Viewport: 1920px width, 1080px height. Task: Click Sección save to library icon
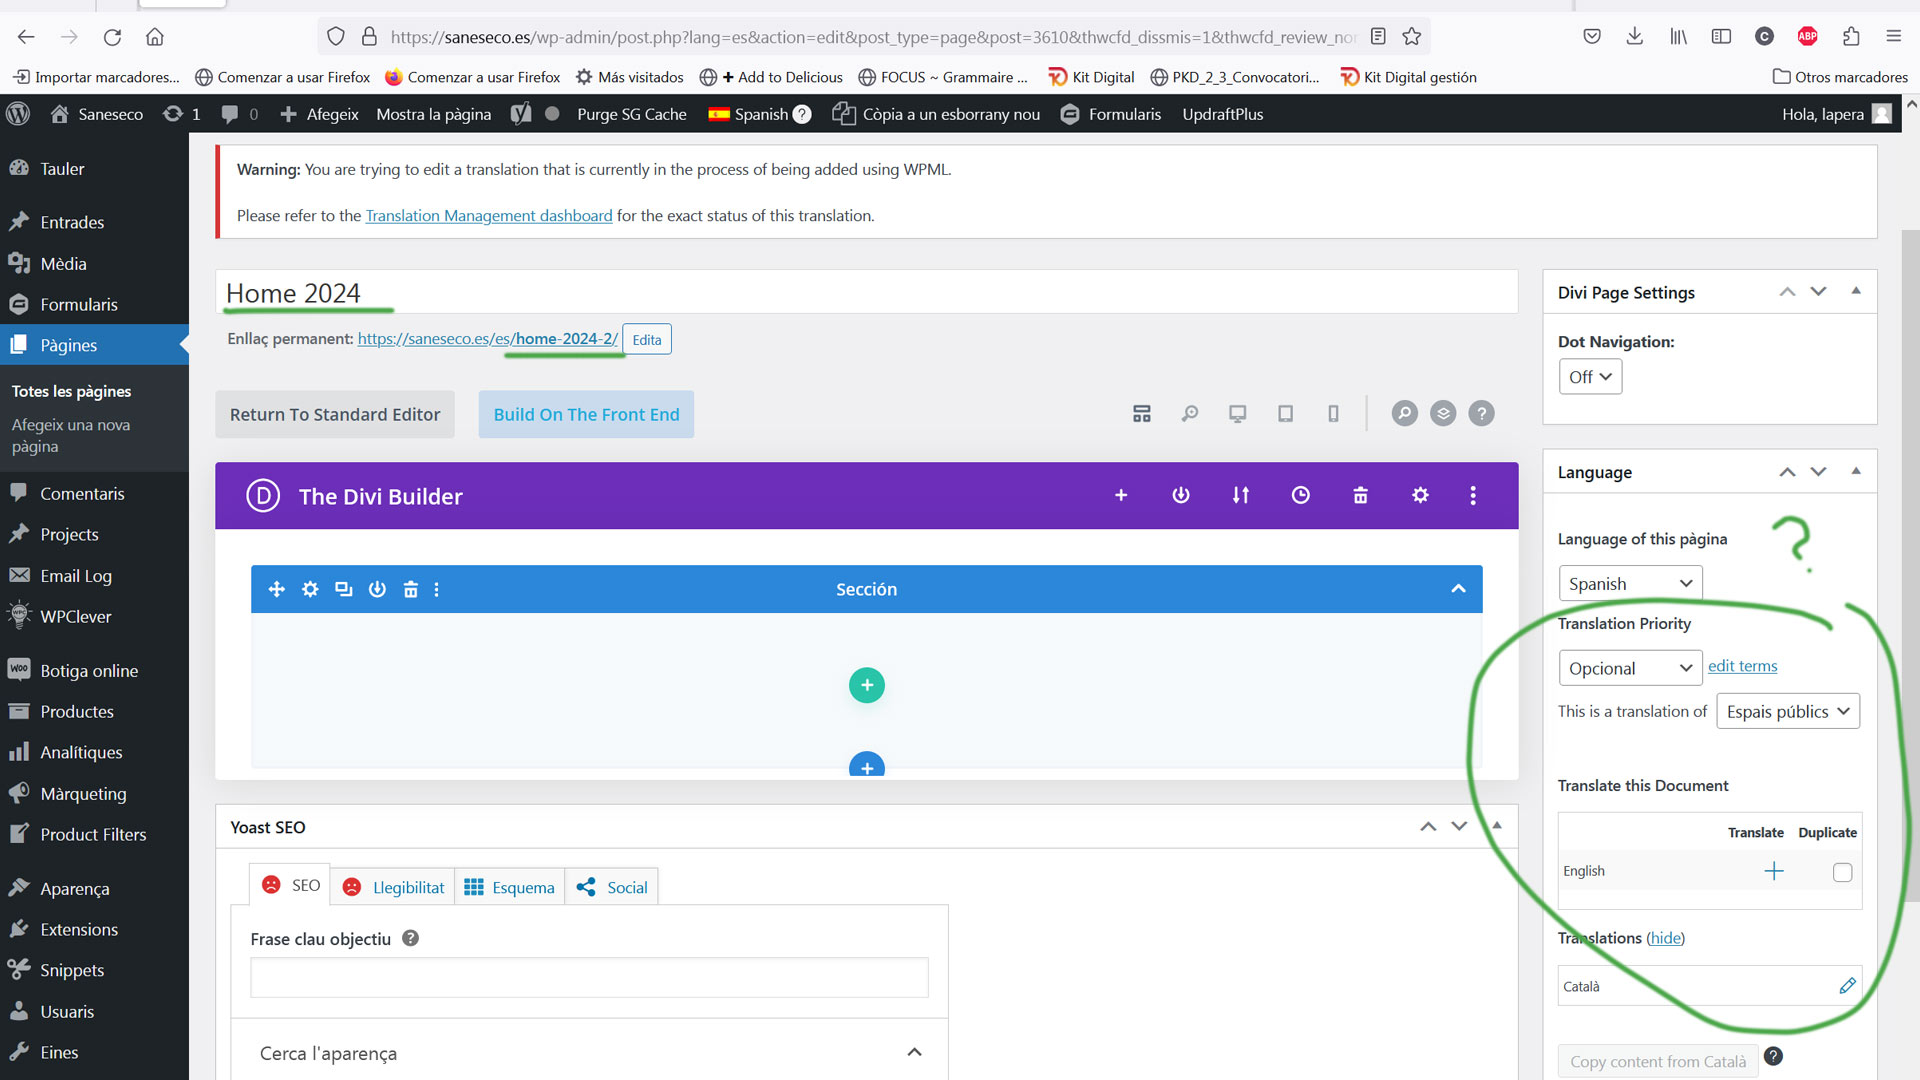(377, 589)
